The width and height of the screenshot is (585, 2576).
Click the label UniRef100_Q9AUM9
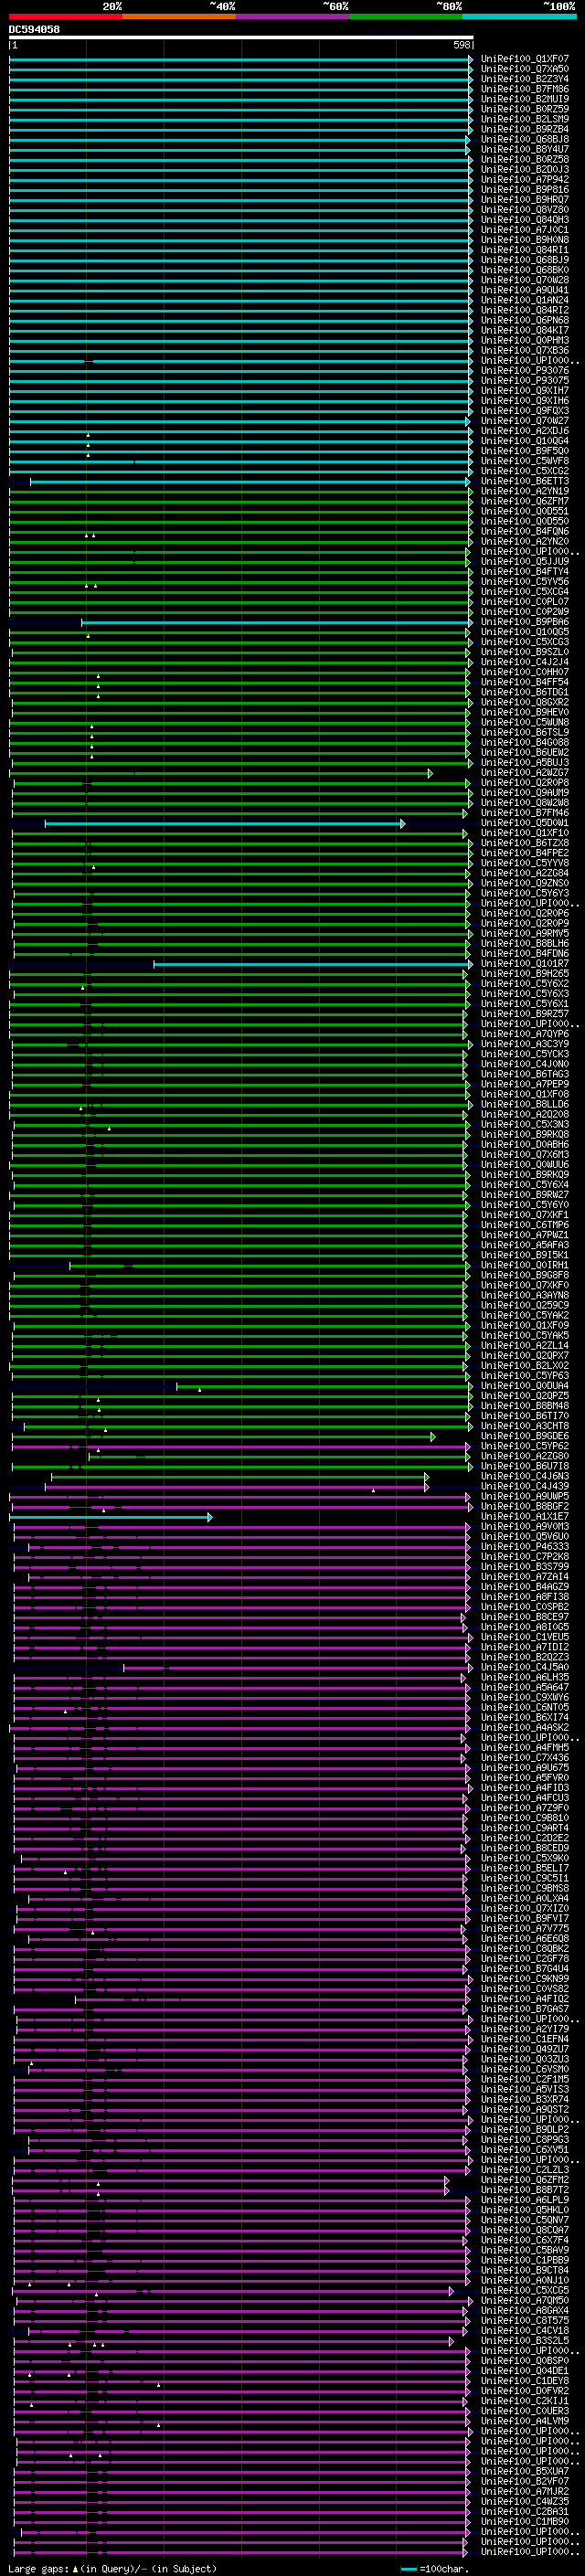point(525,793)
